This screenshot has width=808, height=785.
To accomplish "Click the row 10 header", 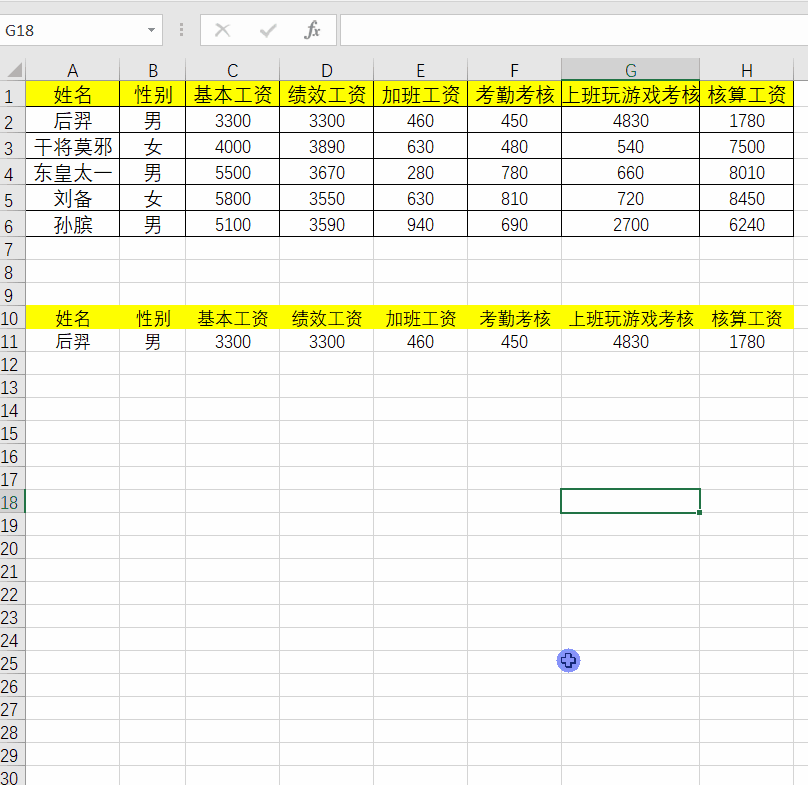I will point(12,318).
